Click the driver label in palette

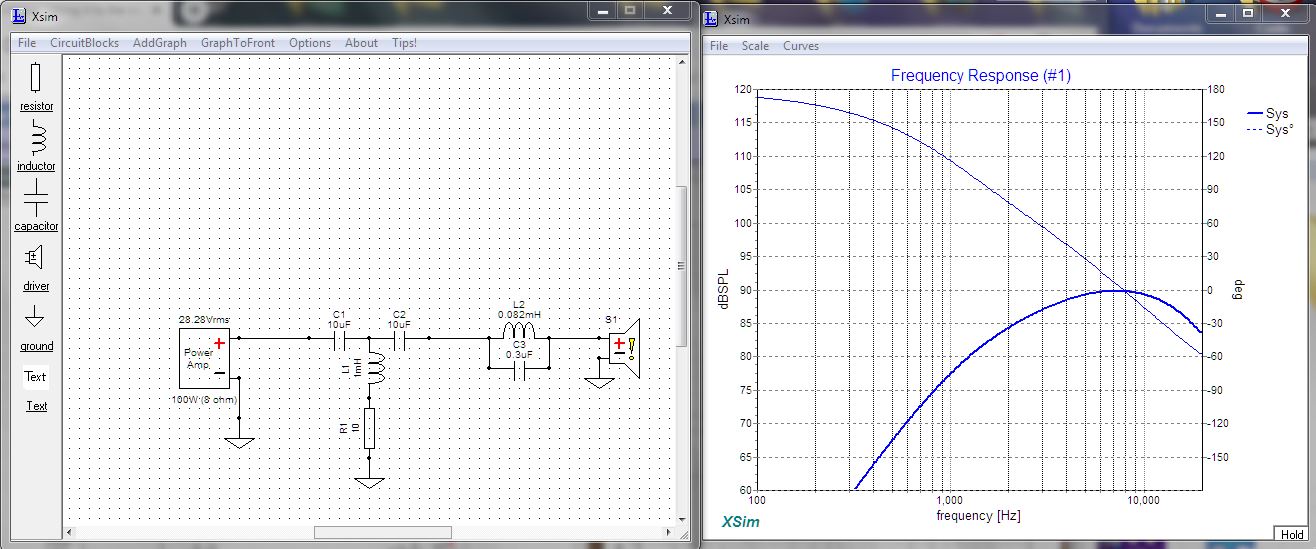[36, 286]
